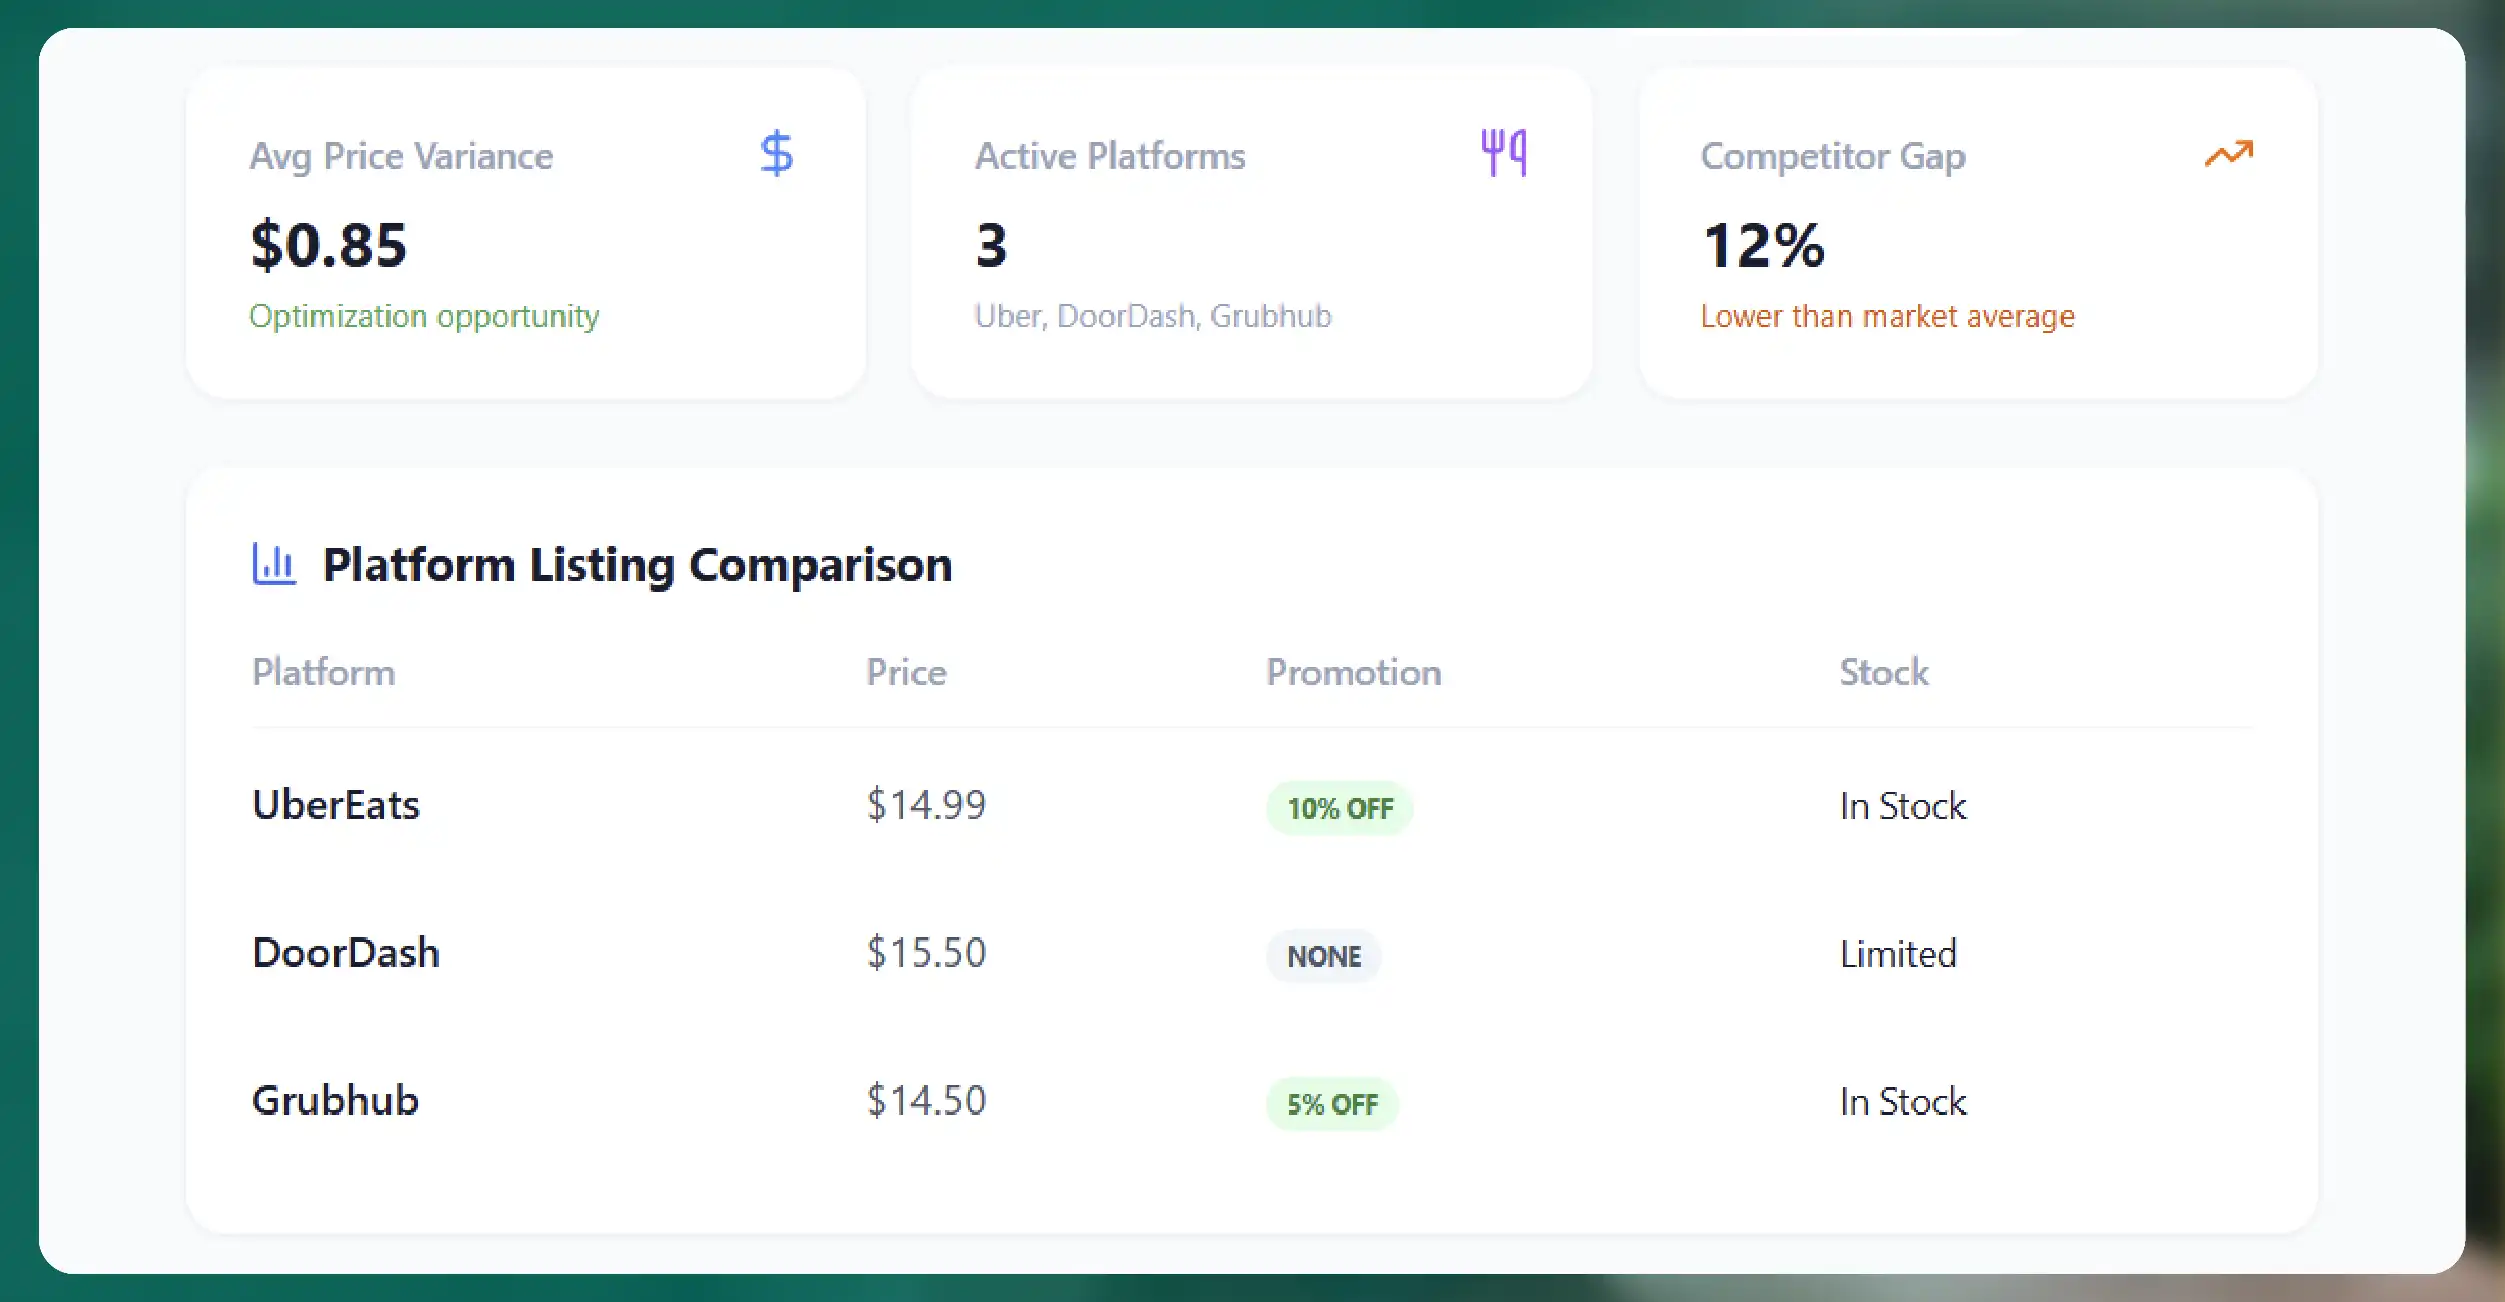Click the Platform column header
2505x1302 pixels.
[323, 672]
